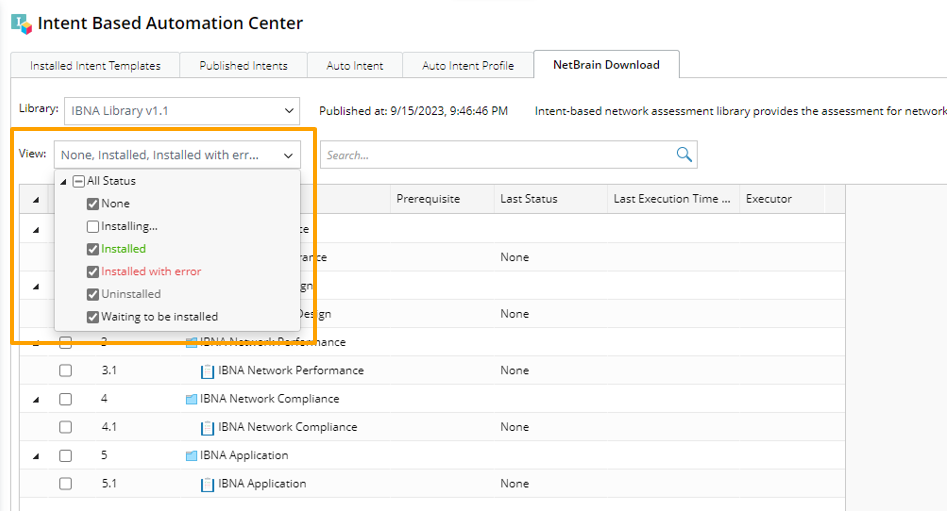Click the Prerequisite column header

(428, 199)
